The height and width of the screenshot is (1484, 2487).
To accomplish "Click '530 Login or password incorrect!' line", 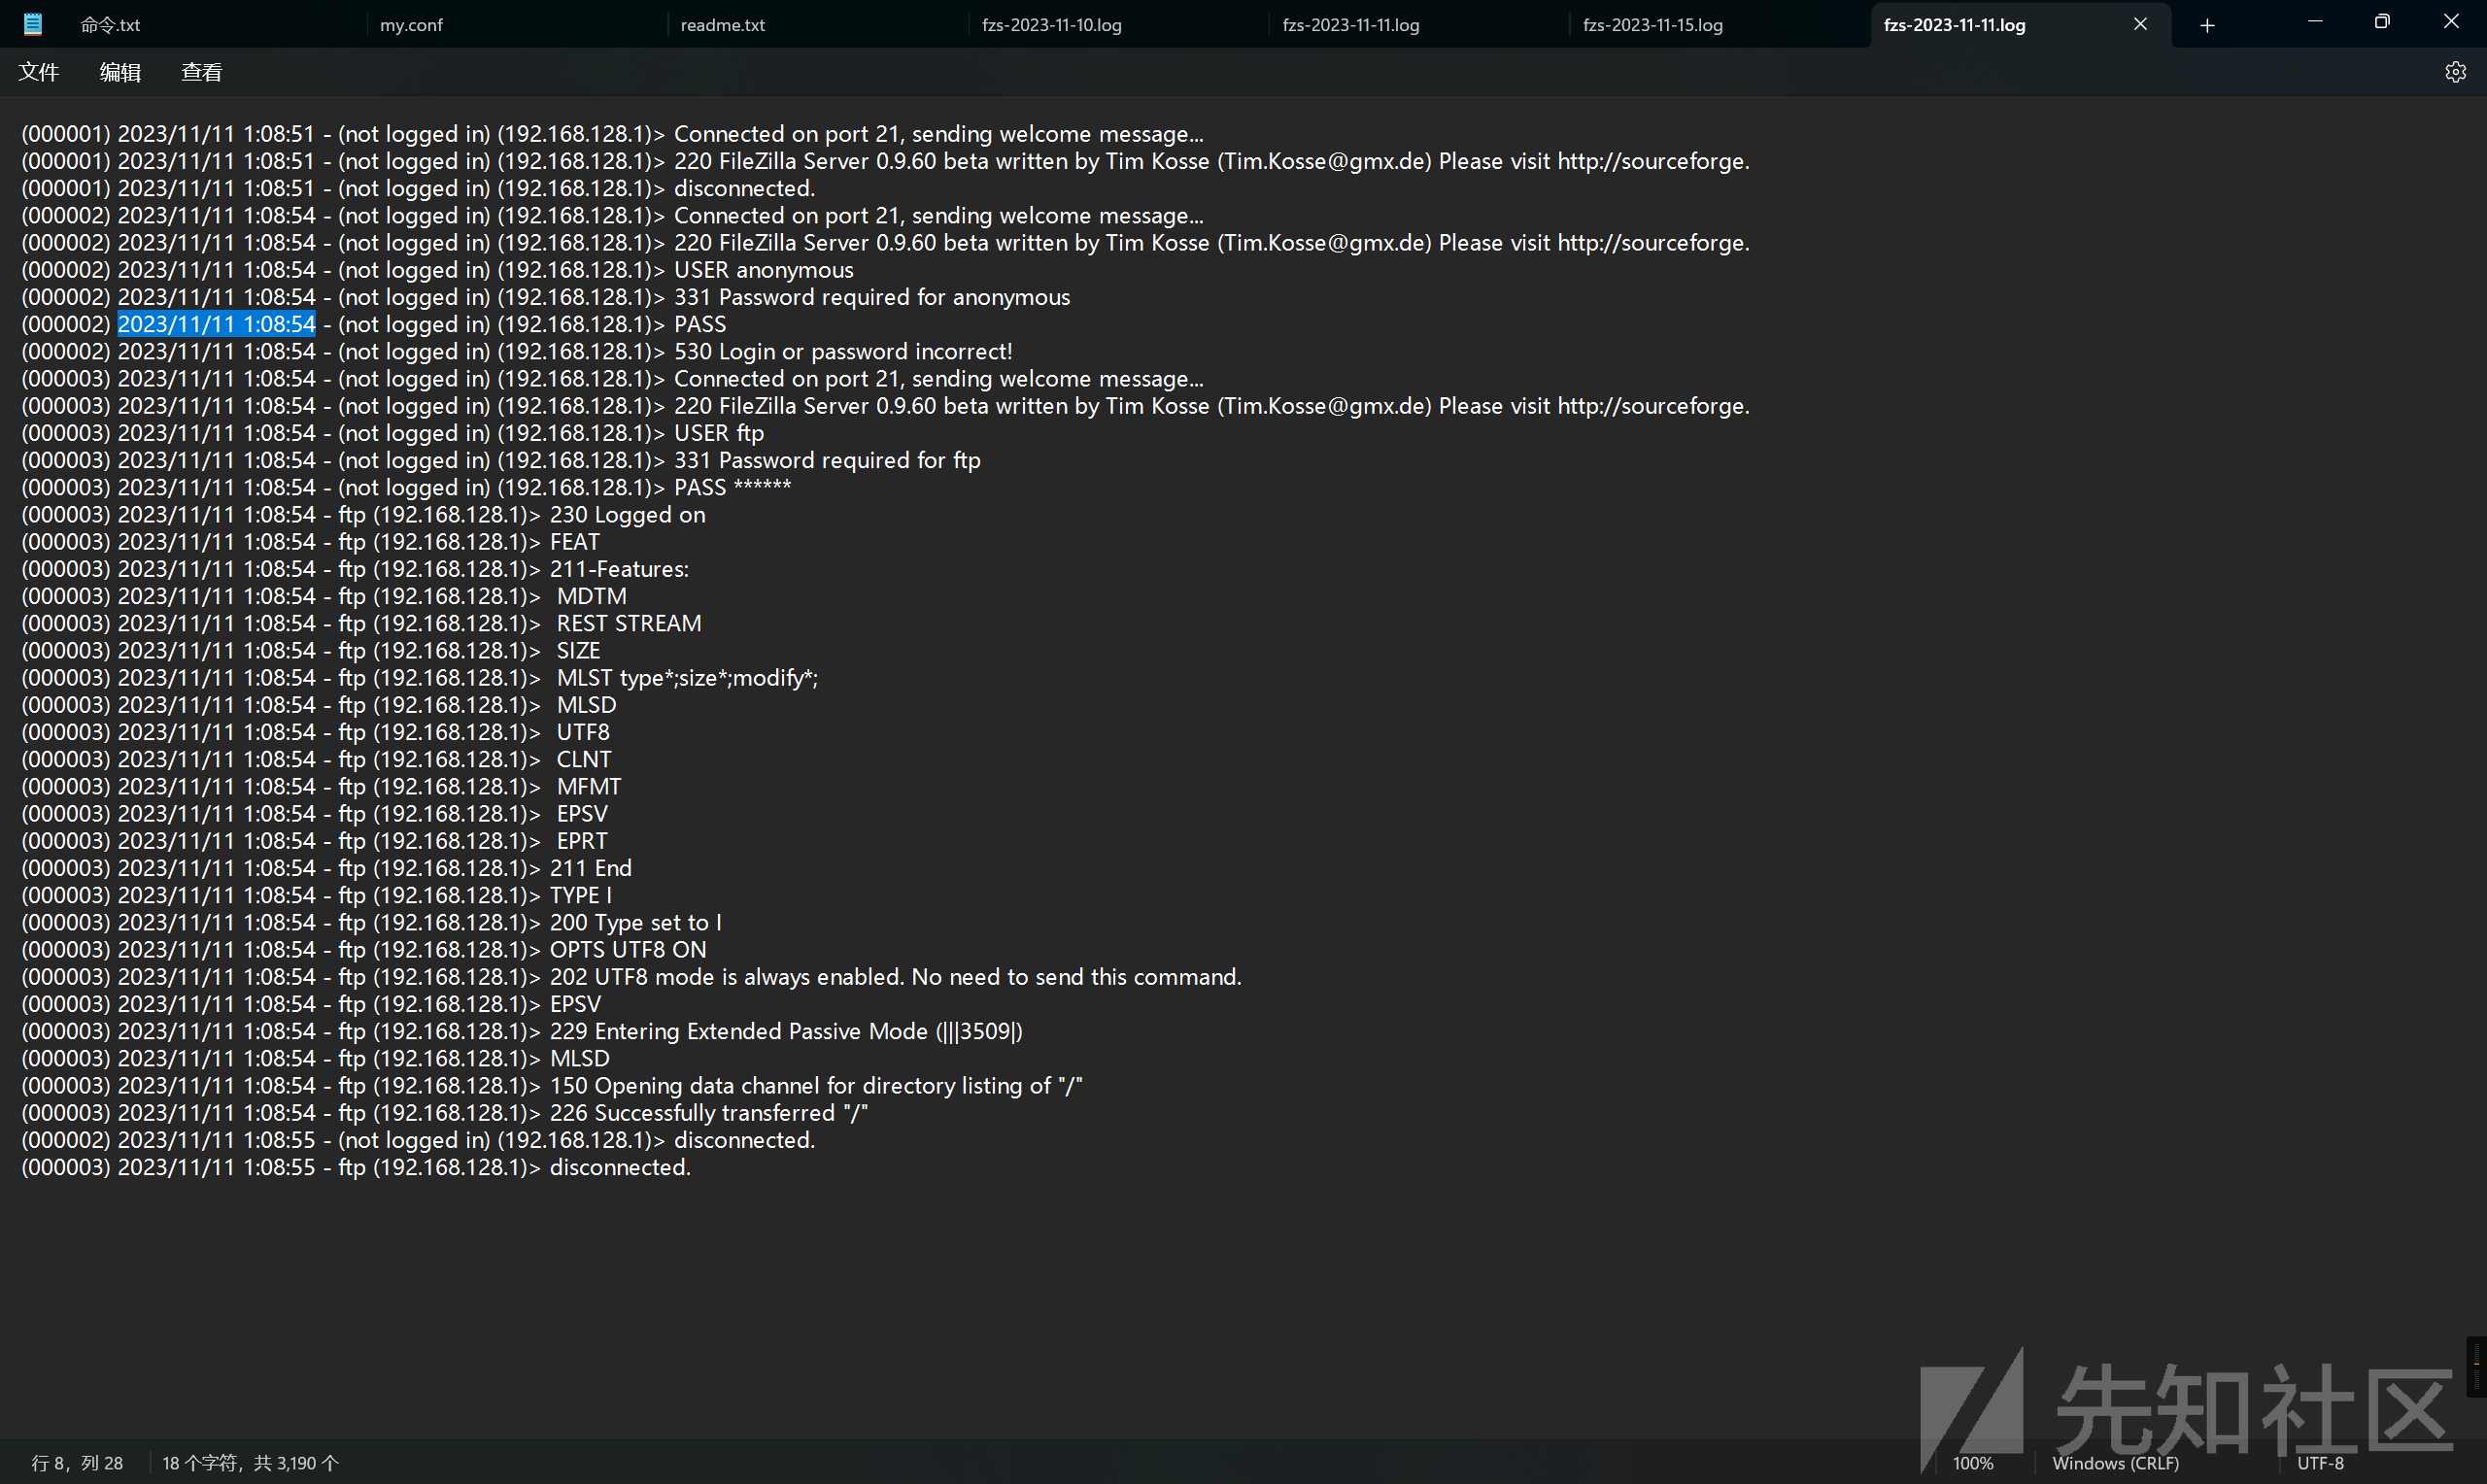I will 517,352.
